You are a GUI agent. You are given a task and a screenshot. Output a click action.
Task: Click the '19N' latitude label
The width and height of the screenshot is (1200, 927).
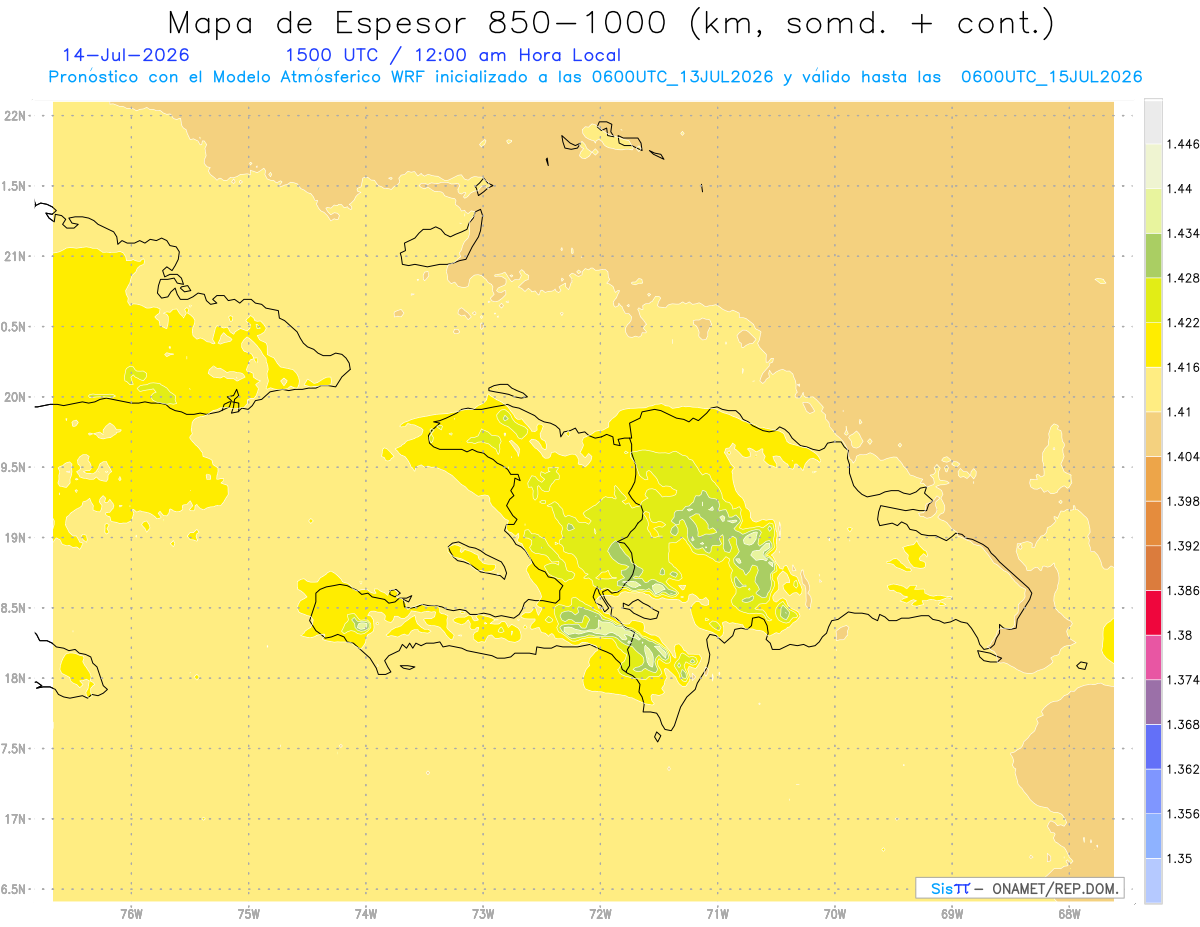tap(15, 538)
